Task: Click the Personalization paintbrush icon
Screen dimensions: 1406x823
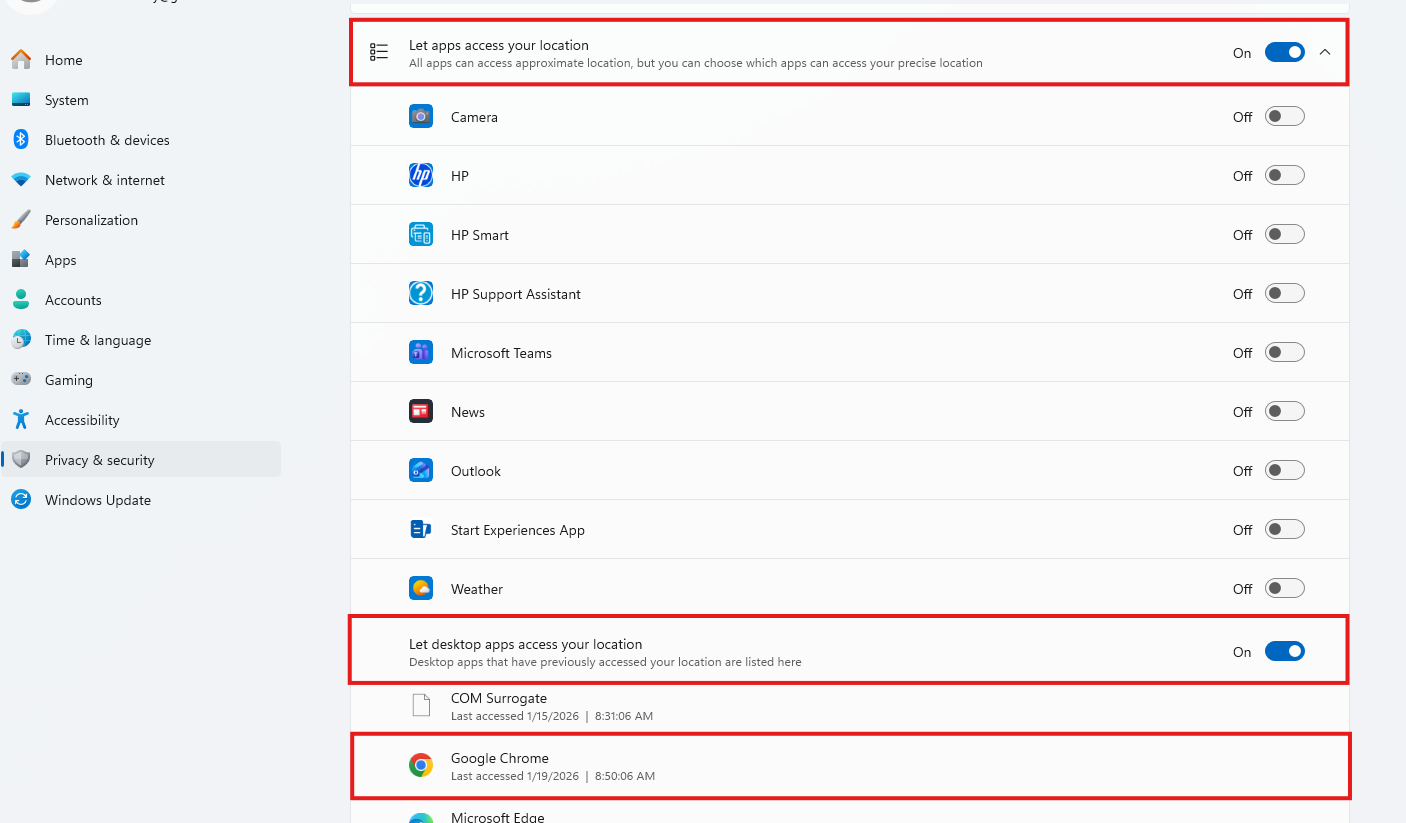Action: [x=21, y=220]
